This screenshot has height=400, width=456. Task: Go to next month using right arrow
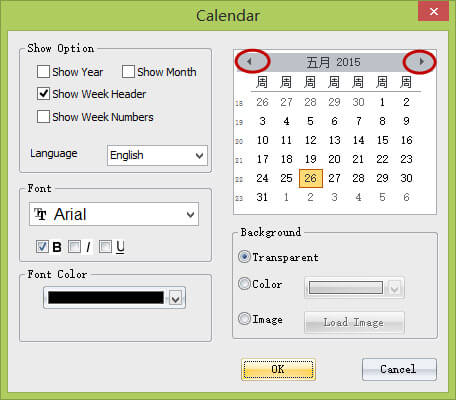(x=421, y=62)
